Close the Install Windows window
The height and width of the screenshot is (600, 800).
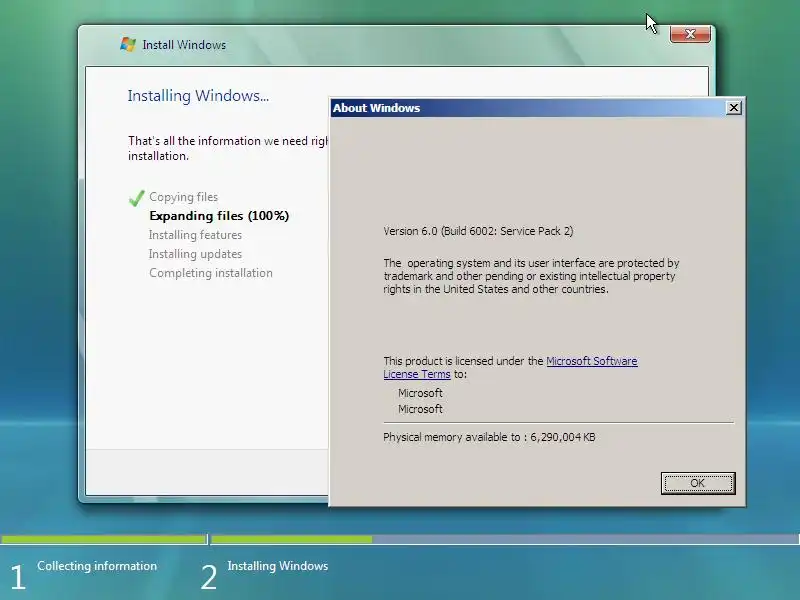690,34
